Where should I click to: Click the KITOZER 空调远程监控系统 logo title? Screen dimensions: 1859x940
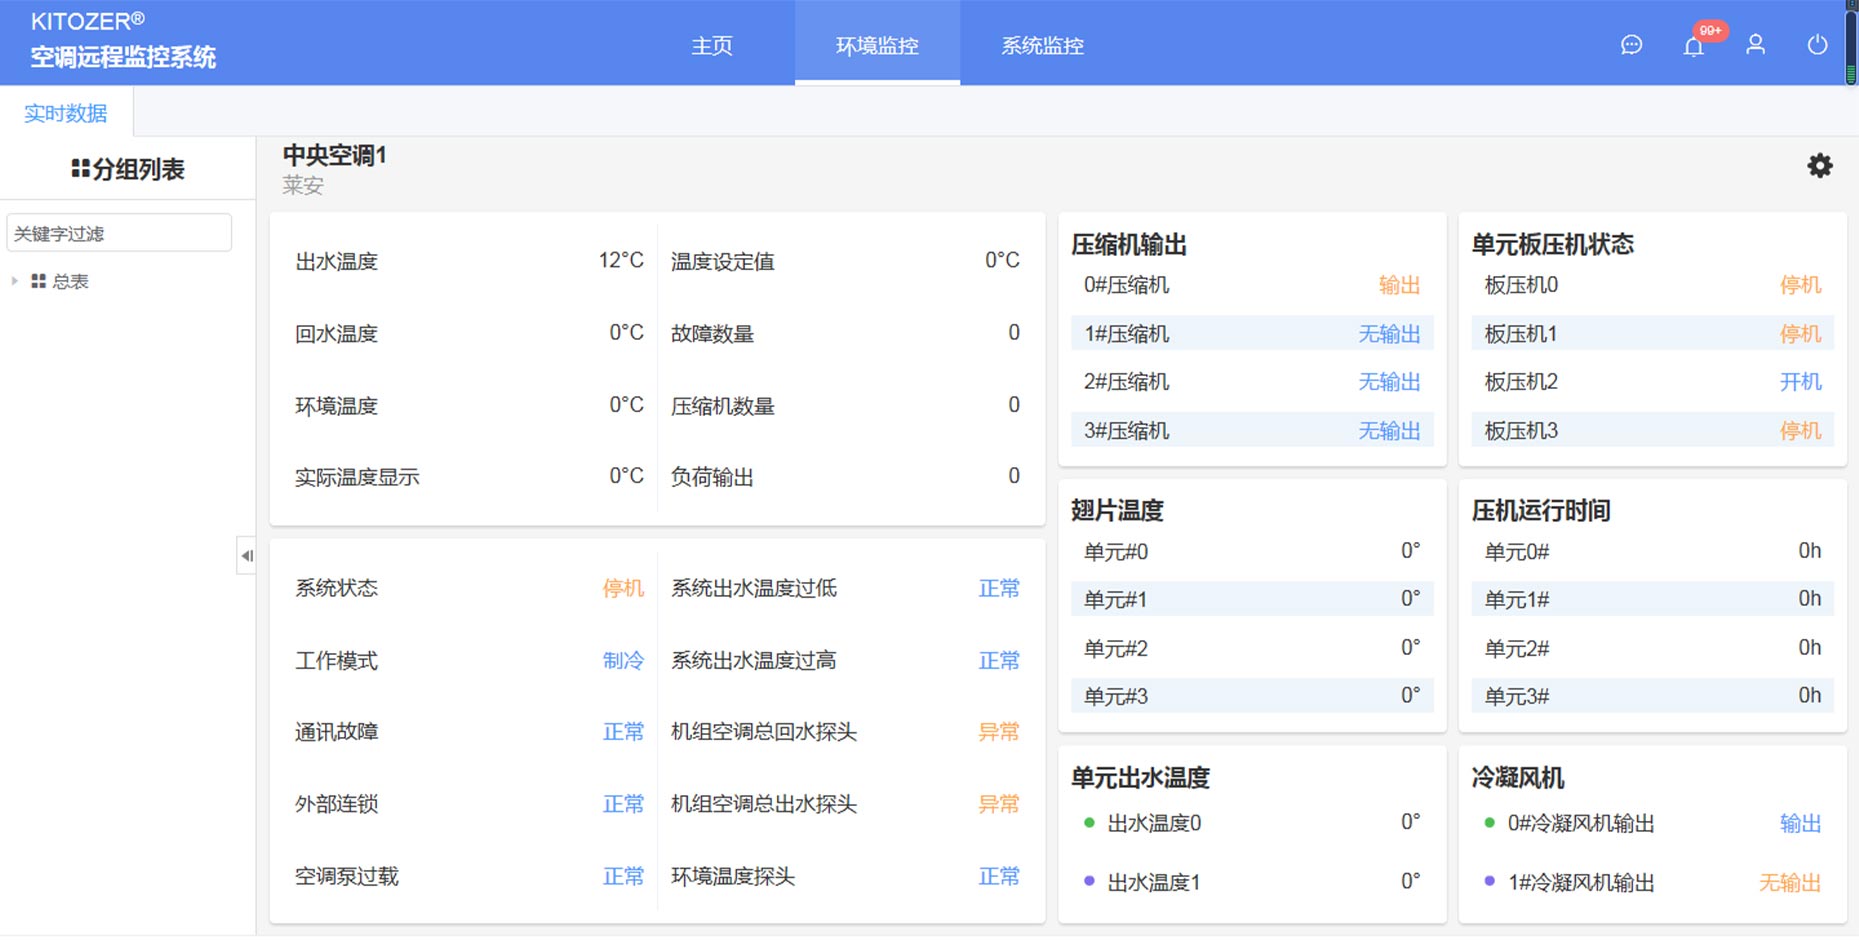click(122, 41)
